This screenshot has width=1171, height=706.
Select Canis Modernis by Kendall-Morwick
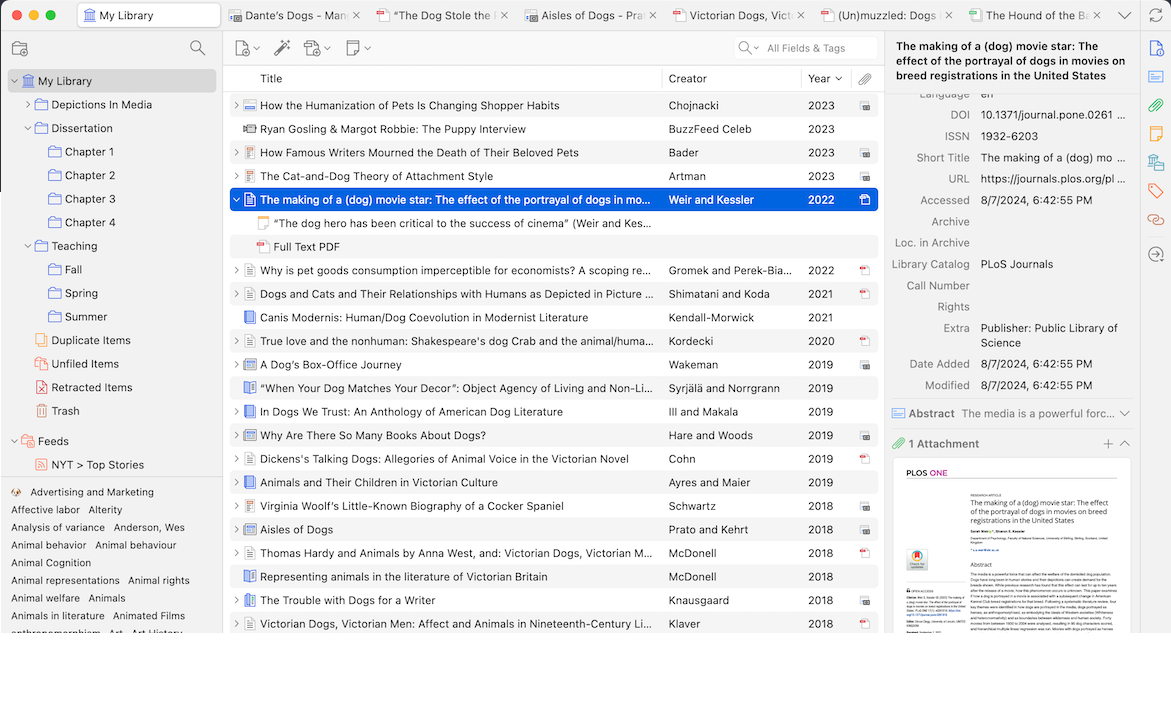pyautogui.click(x=554, y=318)
